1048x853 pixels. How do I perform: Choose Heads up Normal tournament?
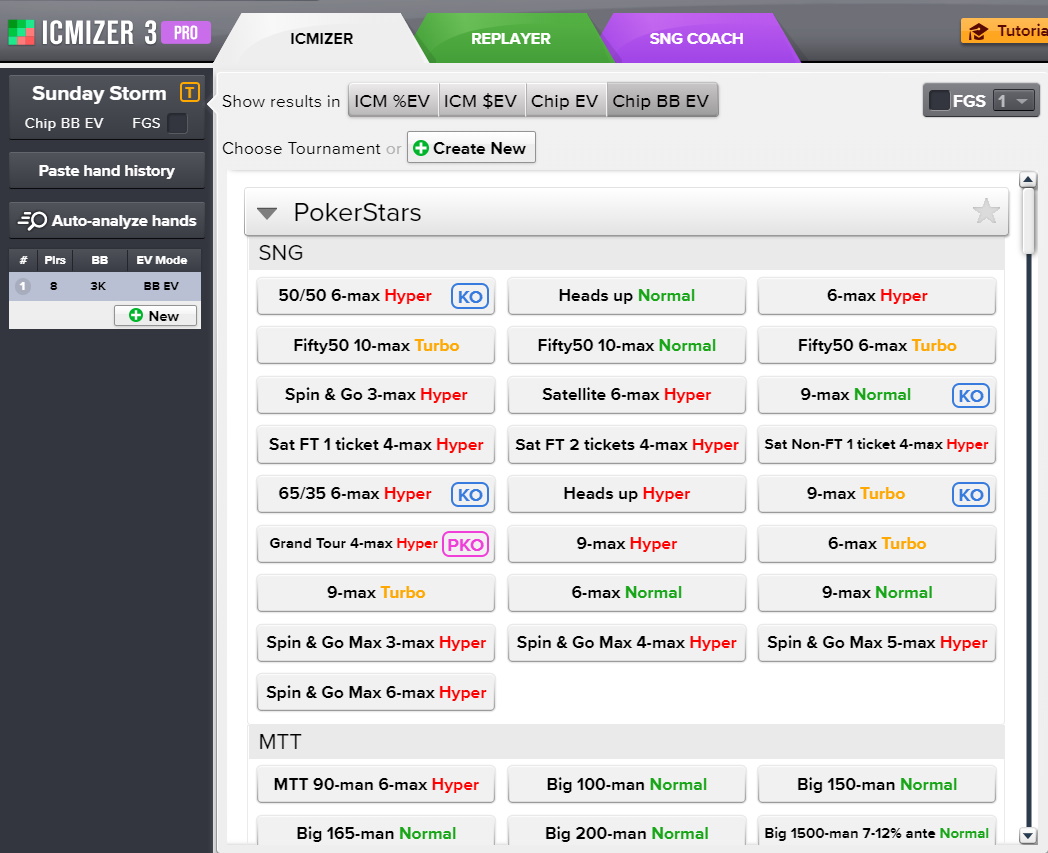pos(627,295)
